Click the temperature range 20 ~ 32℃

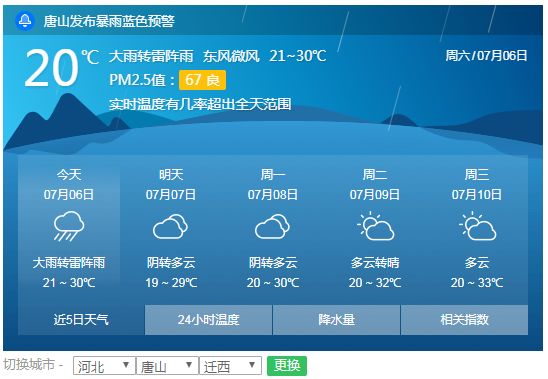pos(375,283)
